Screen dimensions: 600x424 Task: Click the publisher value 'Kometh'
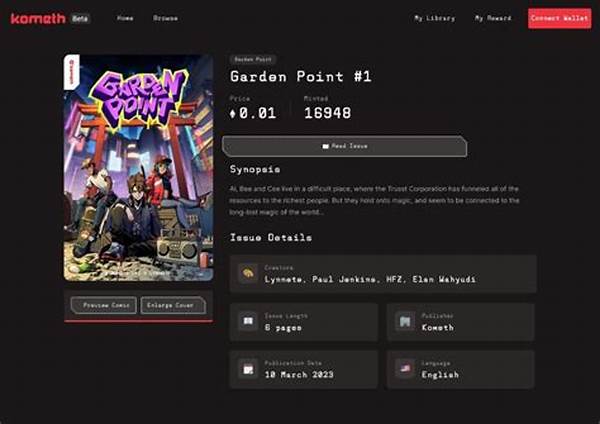pyautogui.click(x=438, y=328)
